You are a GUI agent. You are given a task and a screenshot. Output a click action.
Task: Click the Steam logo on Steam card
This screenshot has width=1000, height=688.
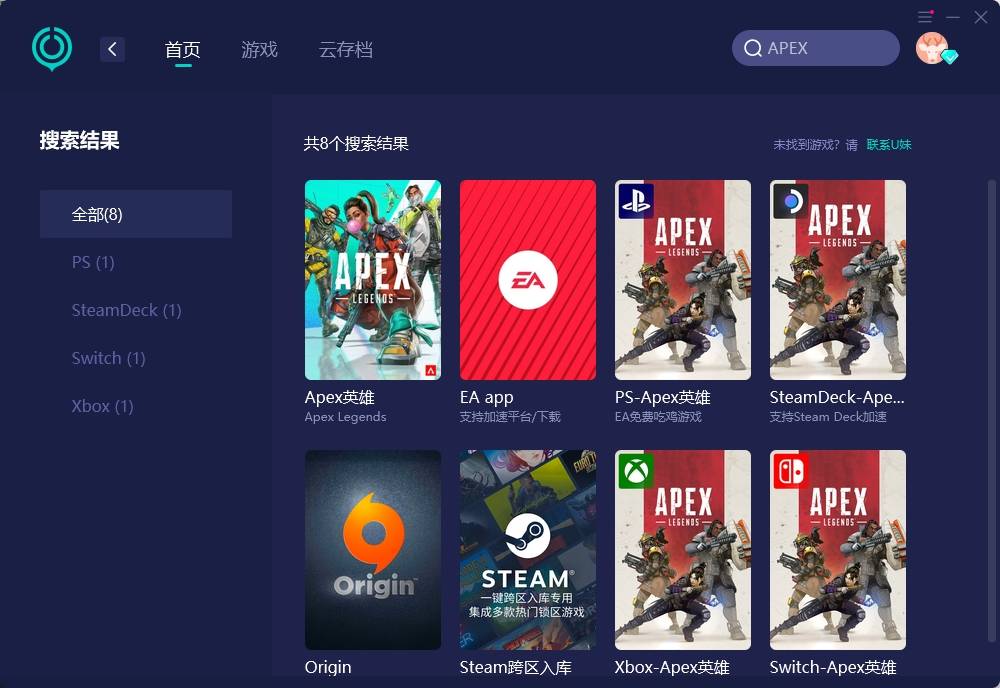tap(527, 536)
